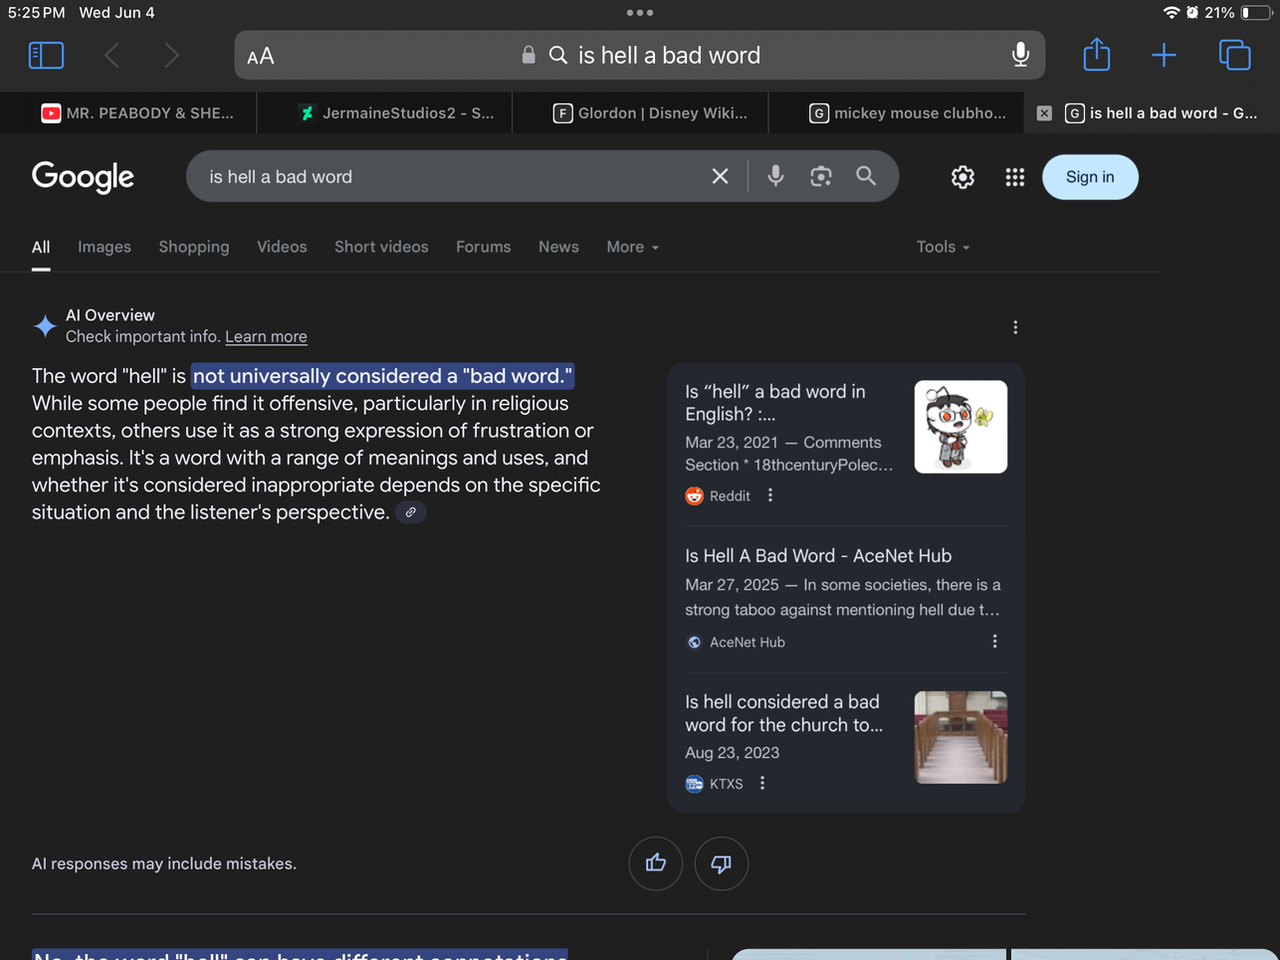Click the AI Overview sparkle icon
The height and width of the screenshot is (960, 1280).
tap(45, 326)
